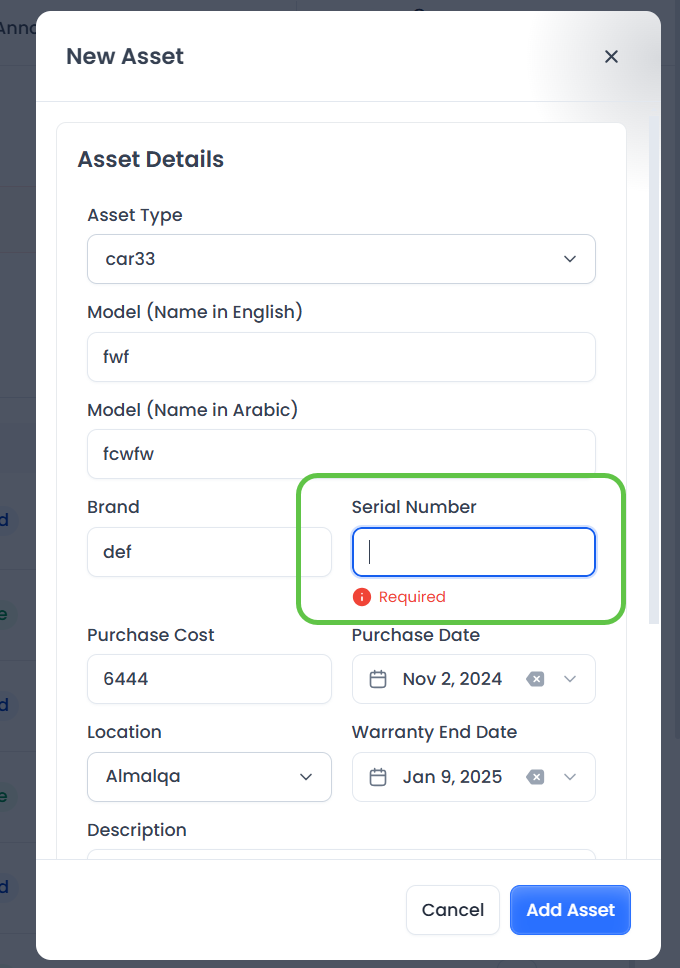
Task: Click the calendar icon in Purchase Date
Action: [x=378, y=680]
